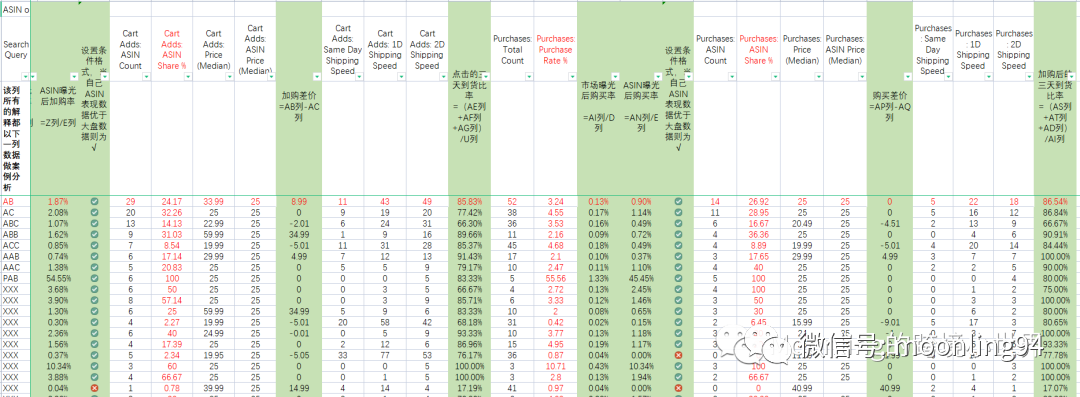Click the green check icon beside 1.10% in row AAC
This screenshot has height=397, width=1080.
pyautogui.click(x=678, y=266)
